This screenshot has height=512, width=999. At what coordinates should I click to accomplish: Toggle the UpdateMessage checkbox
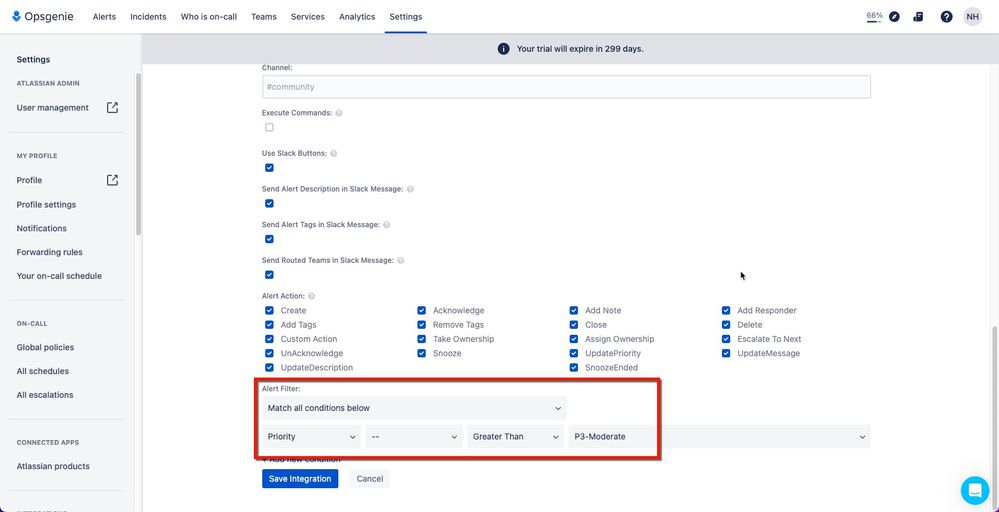point(726,353)
